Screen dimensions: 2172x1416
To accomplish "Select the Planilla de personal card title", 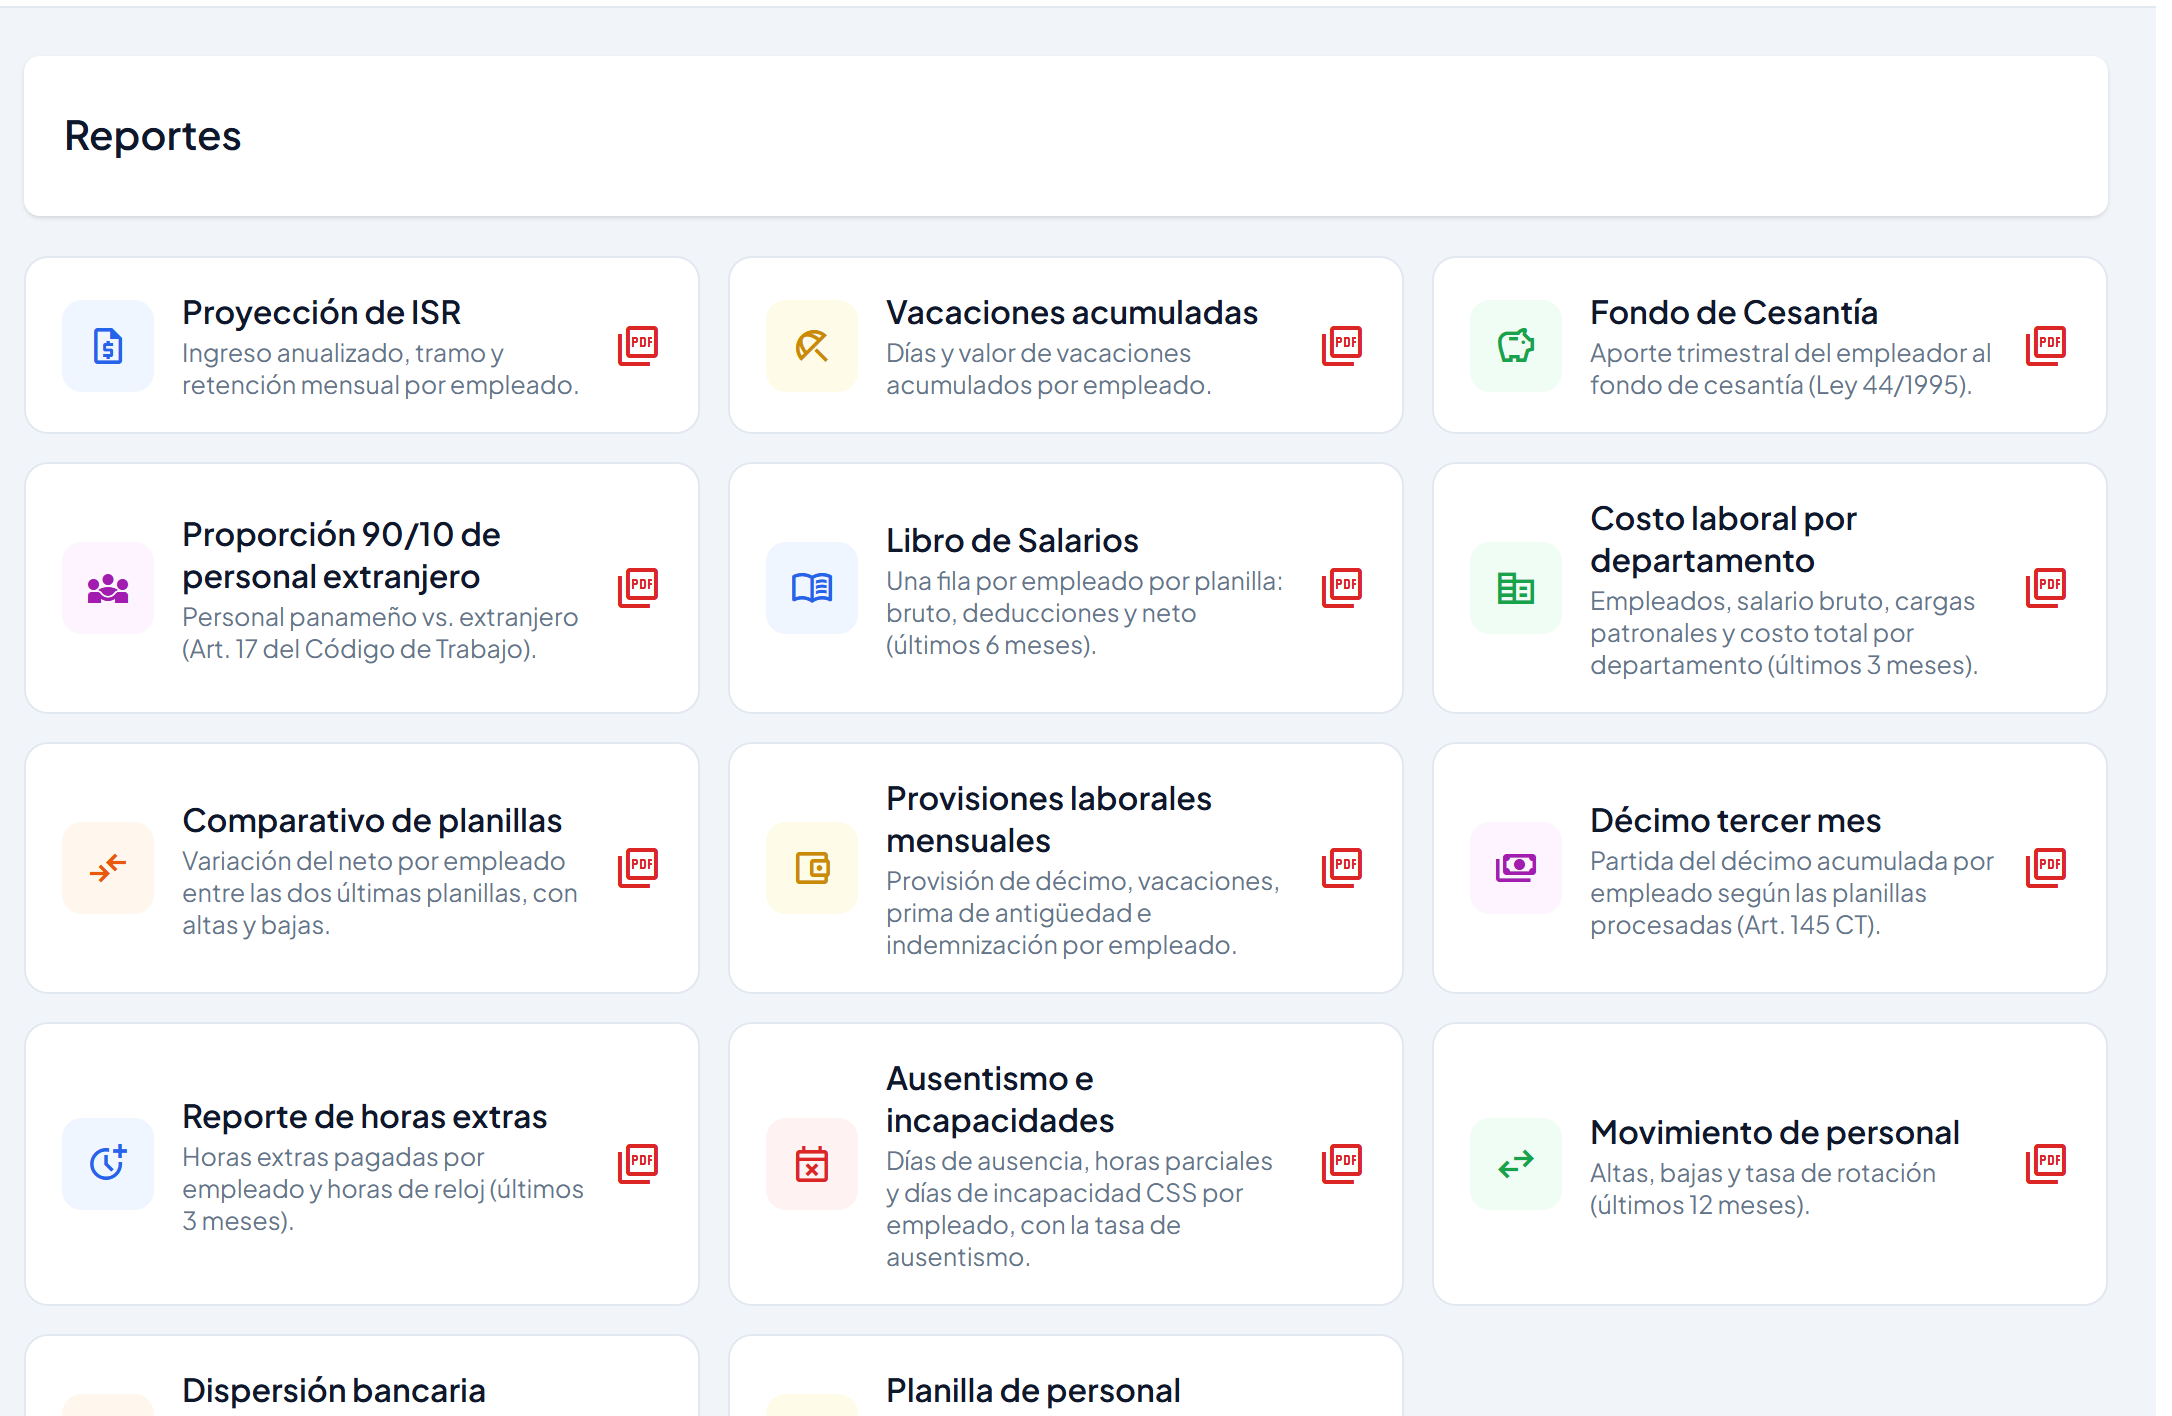I will pyautogui.click(x=1033, y=1391).
